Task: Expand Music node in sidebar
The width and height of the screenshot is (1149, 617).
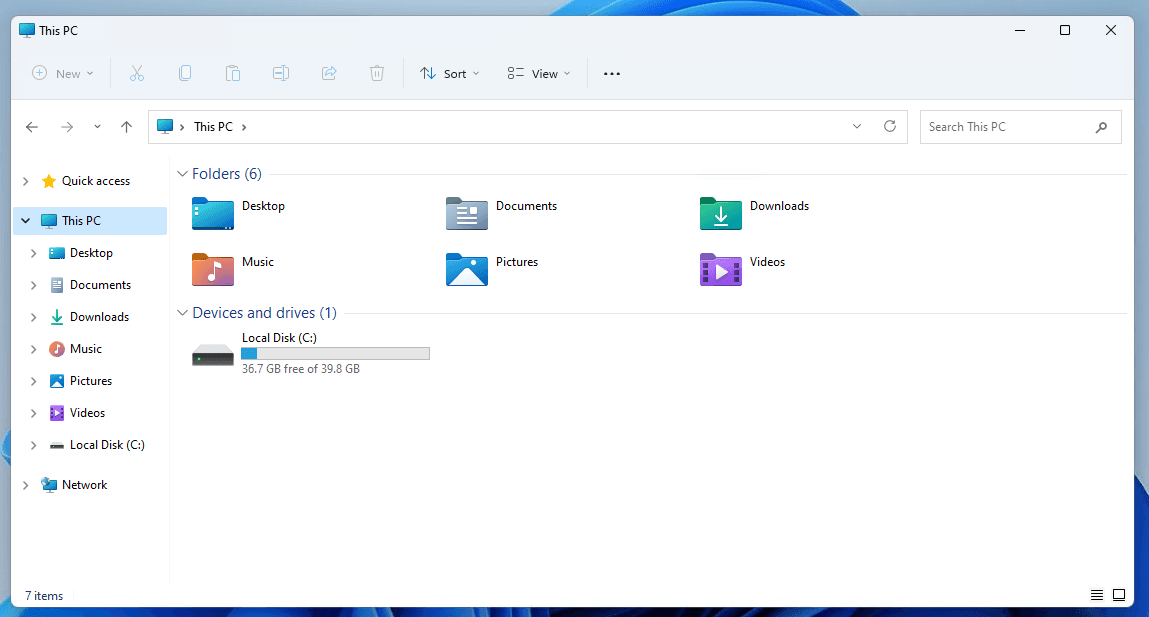Action: point(33,350)
